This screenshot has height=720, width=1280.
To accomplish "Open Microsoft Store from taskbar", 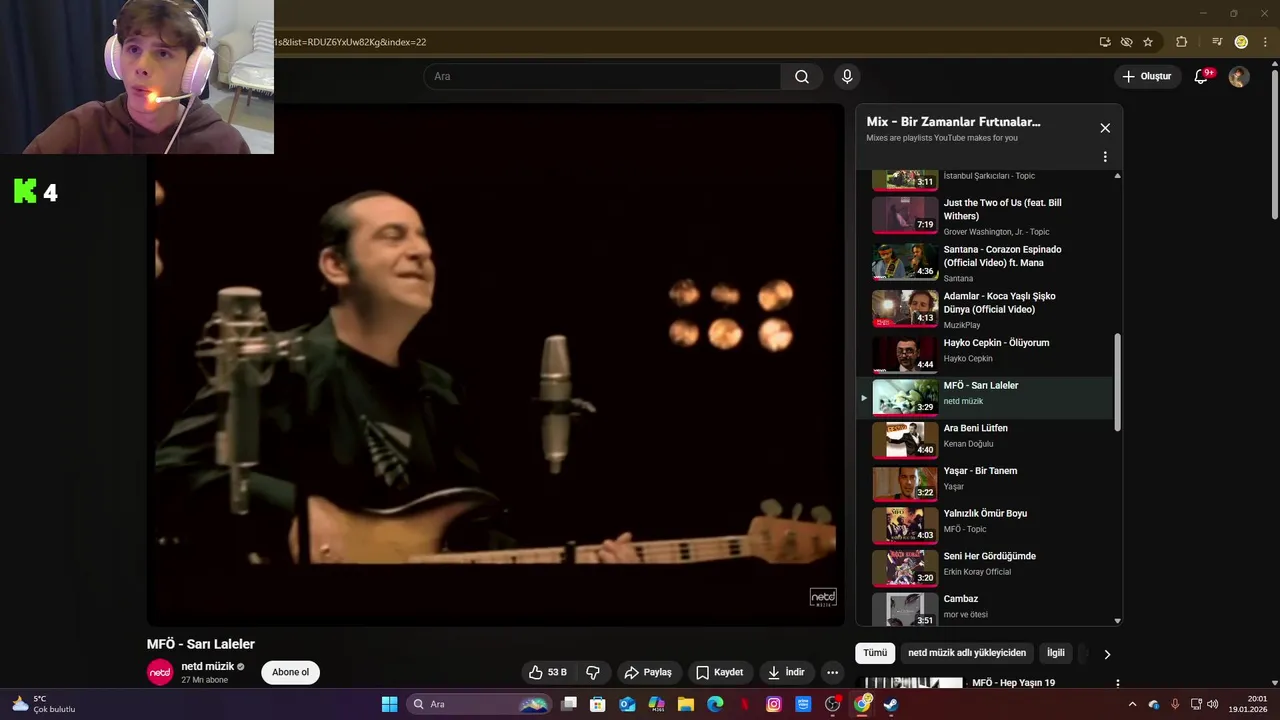I will [598, 704].
